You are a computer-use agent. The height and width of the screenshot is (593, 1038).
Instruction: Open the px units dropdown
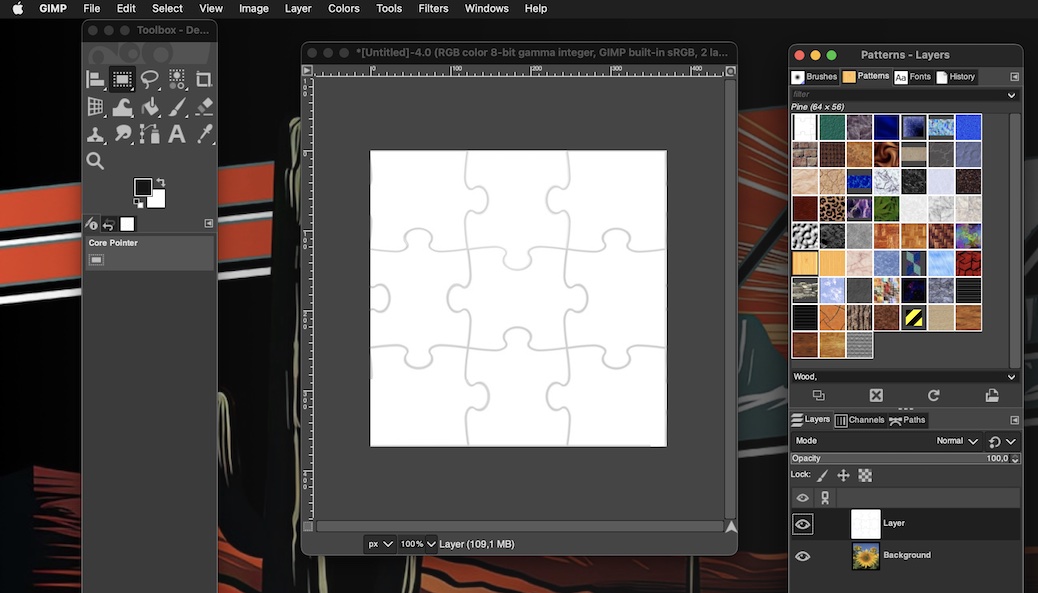coord(380,544)
